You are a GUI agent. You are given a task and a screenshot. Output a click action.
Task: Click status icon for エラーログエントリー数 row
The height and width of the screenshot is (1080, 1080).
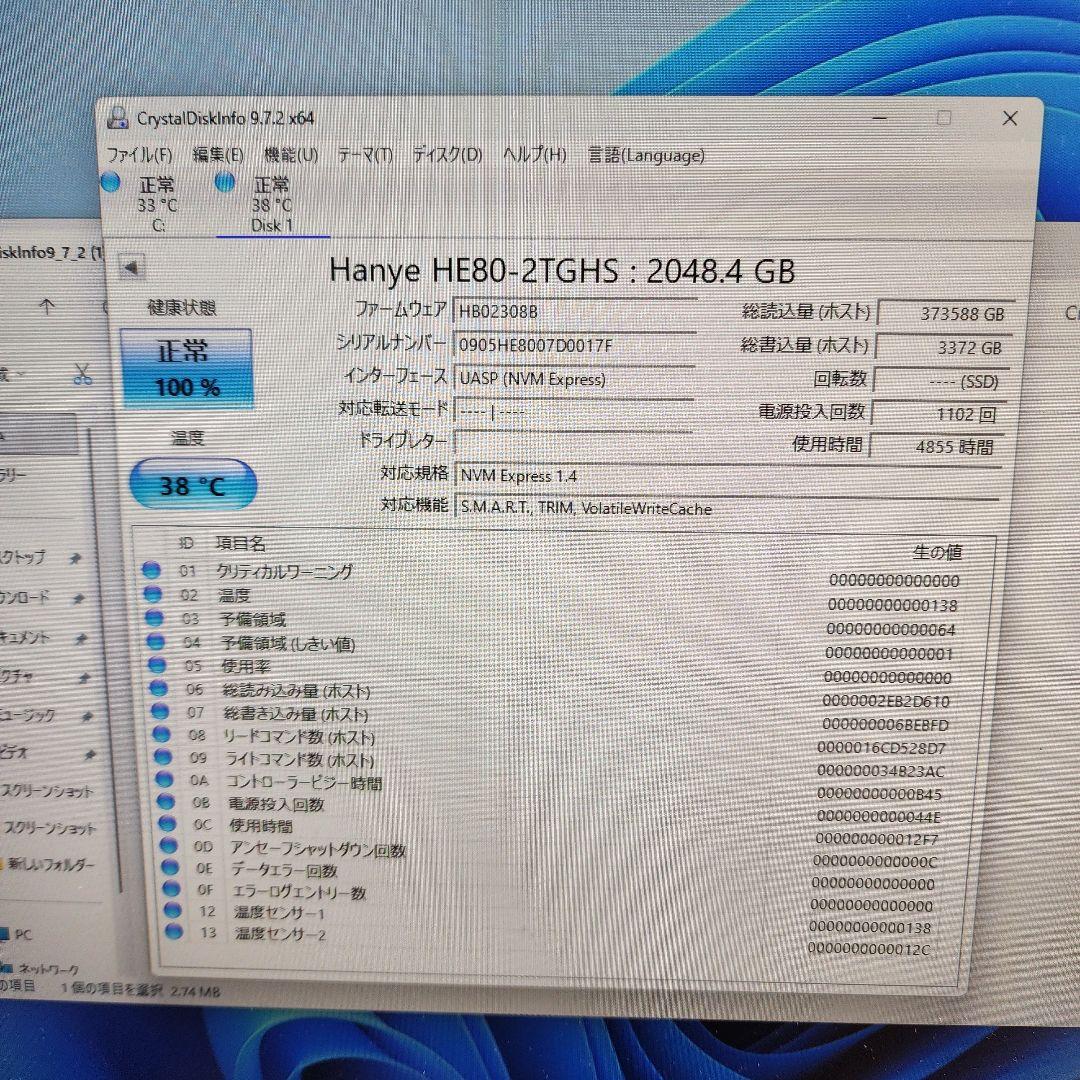coord(171,889)
